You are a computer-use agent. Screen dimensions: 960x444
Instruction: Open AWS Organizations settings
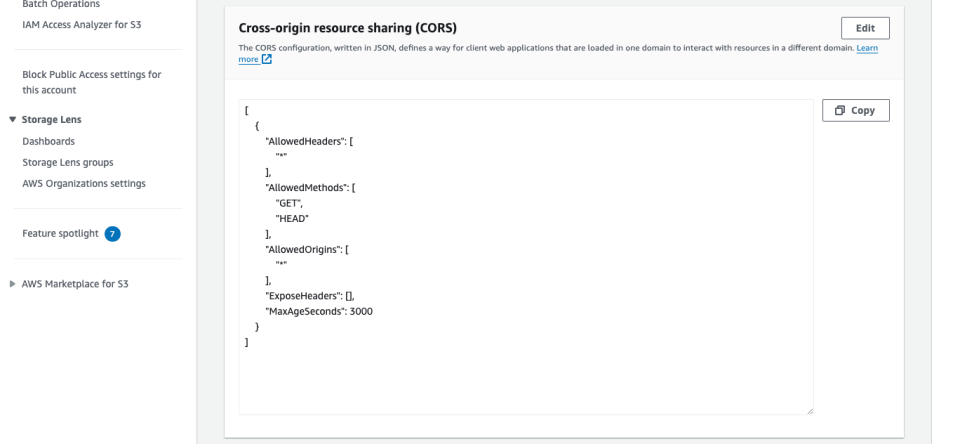point(83,183)
